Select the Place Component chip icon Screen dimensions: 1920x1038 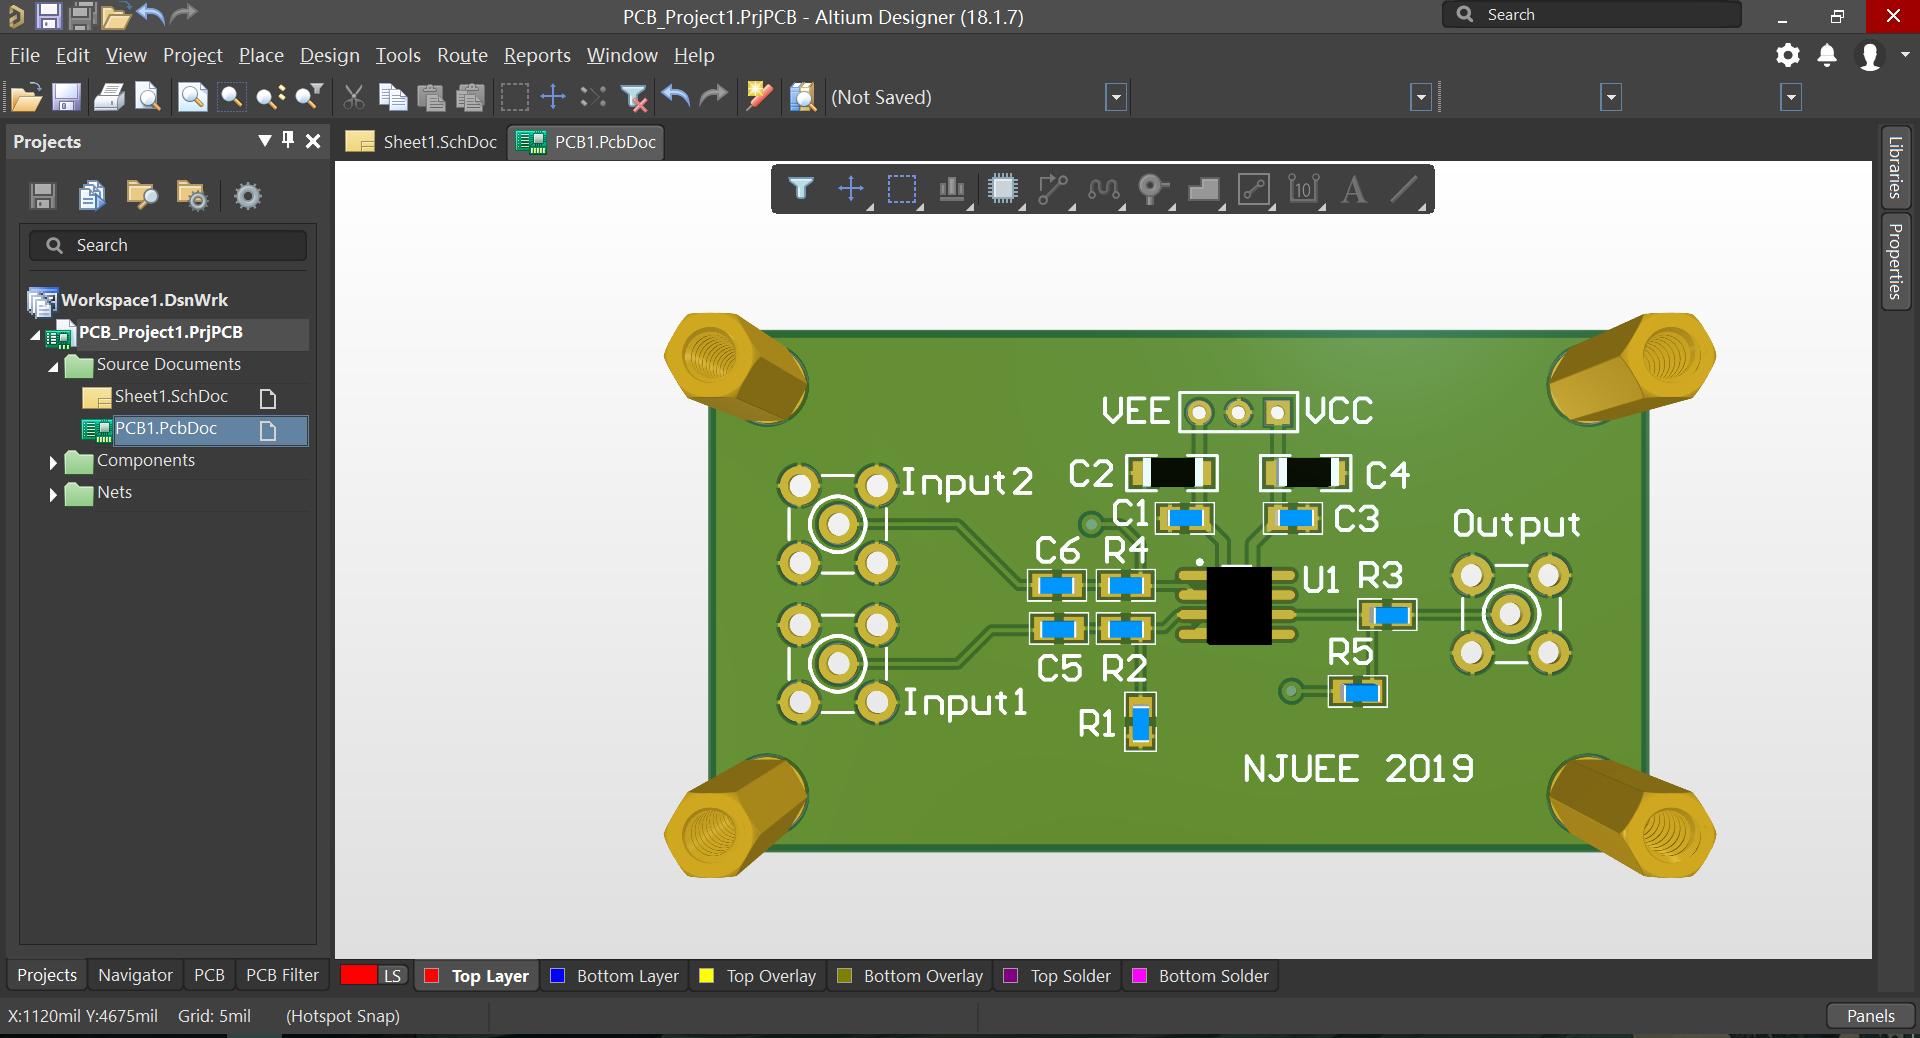[x=1002, y=189]
